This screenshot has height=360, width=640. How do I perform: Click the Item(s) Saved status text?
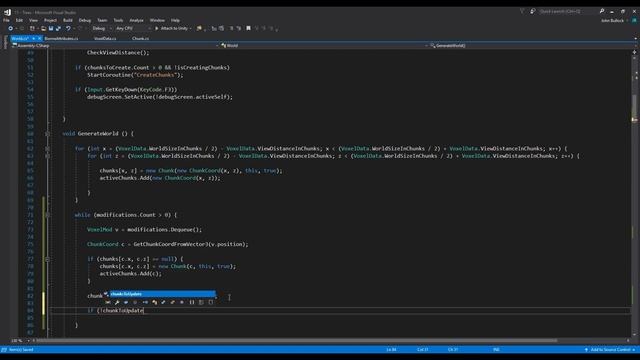coord(21,350)
